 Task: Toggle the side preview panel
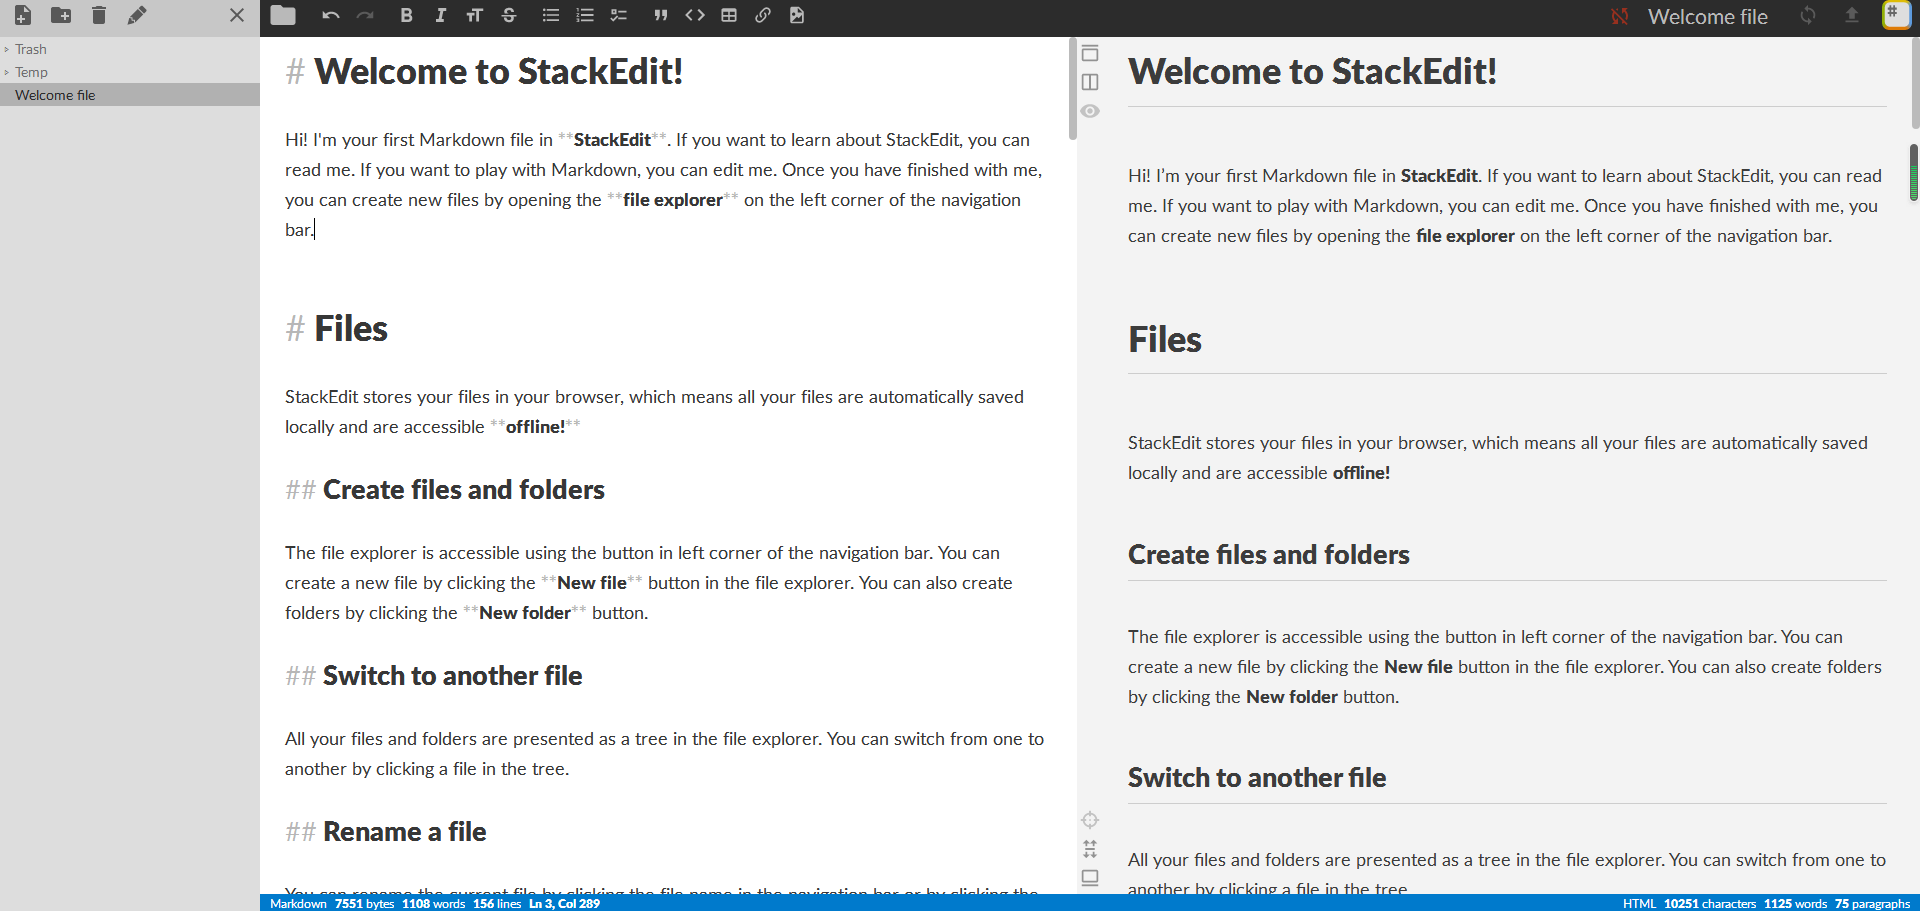pos(1090,82)
